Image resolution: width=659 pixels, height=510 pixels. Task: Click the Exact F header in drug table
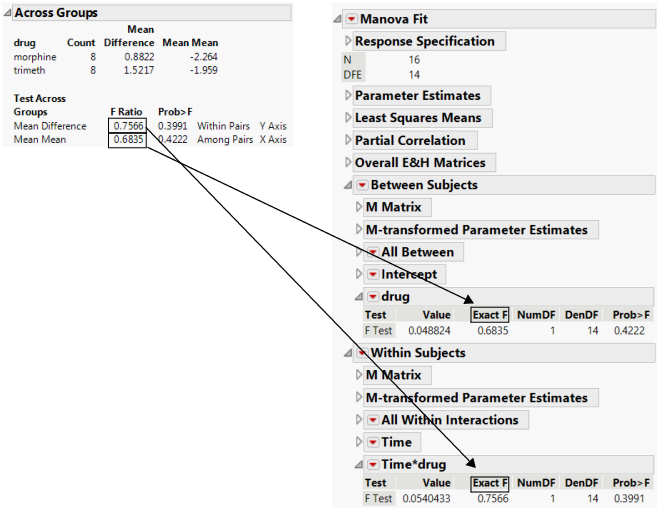click(x=490, y=315)
